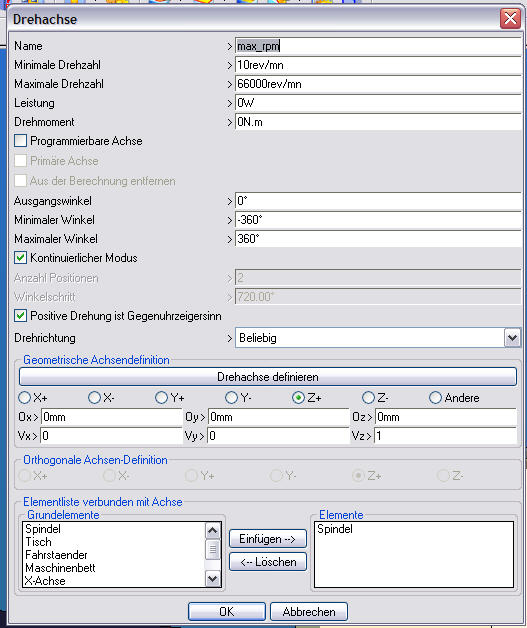Click the Ox origin input field

click(111, 417)
